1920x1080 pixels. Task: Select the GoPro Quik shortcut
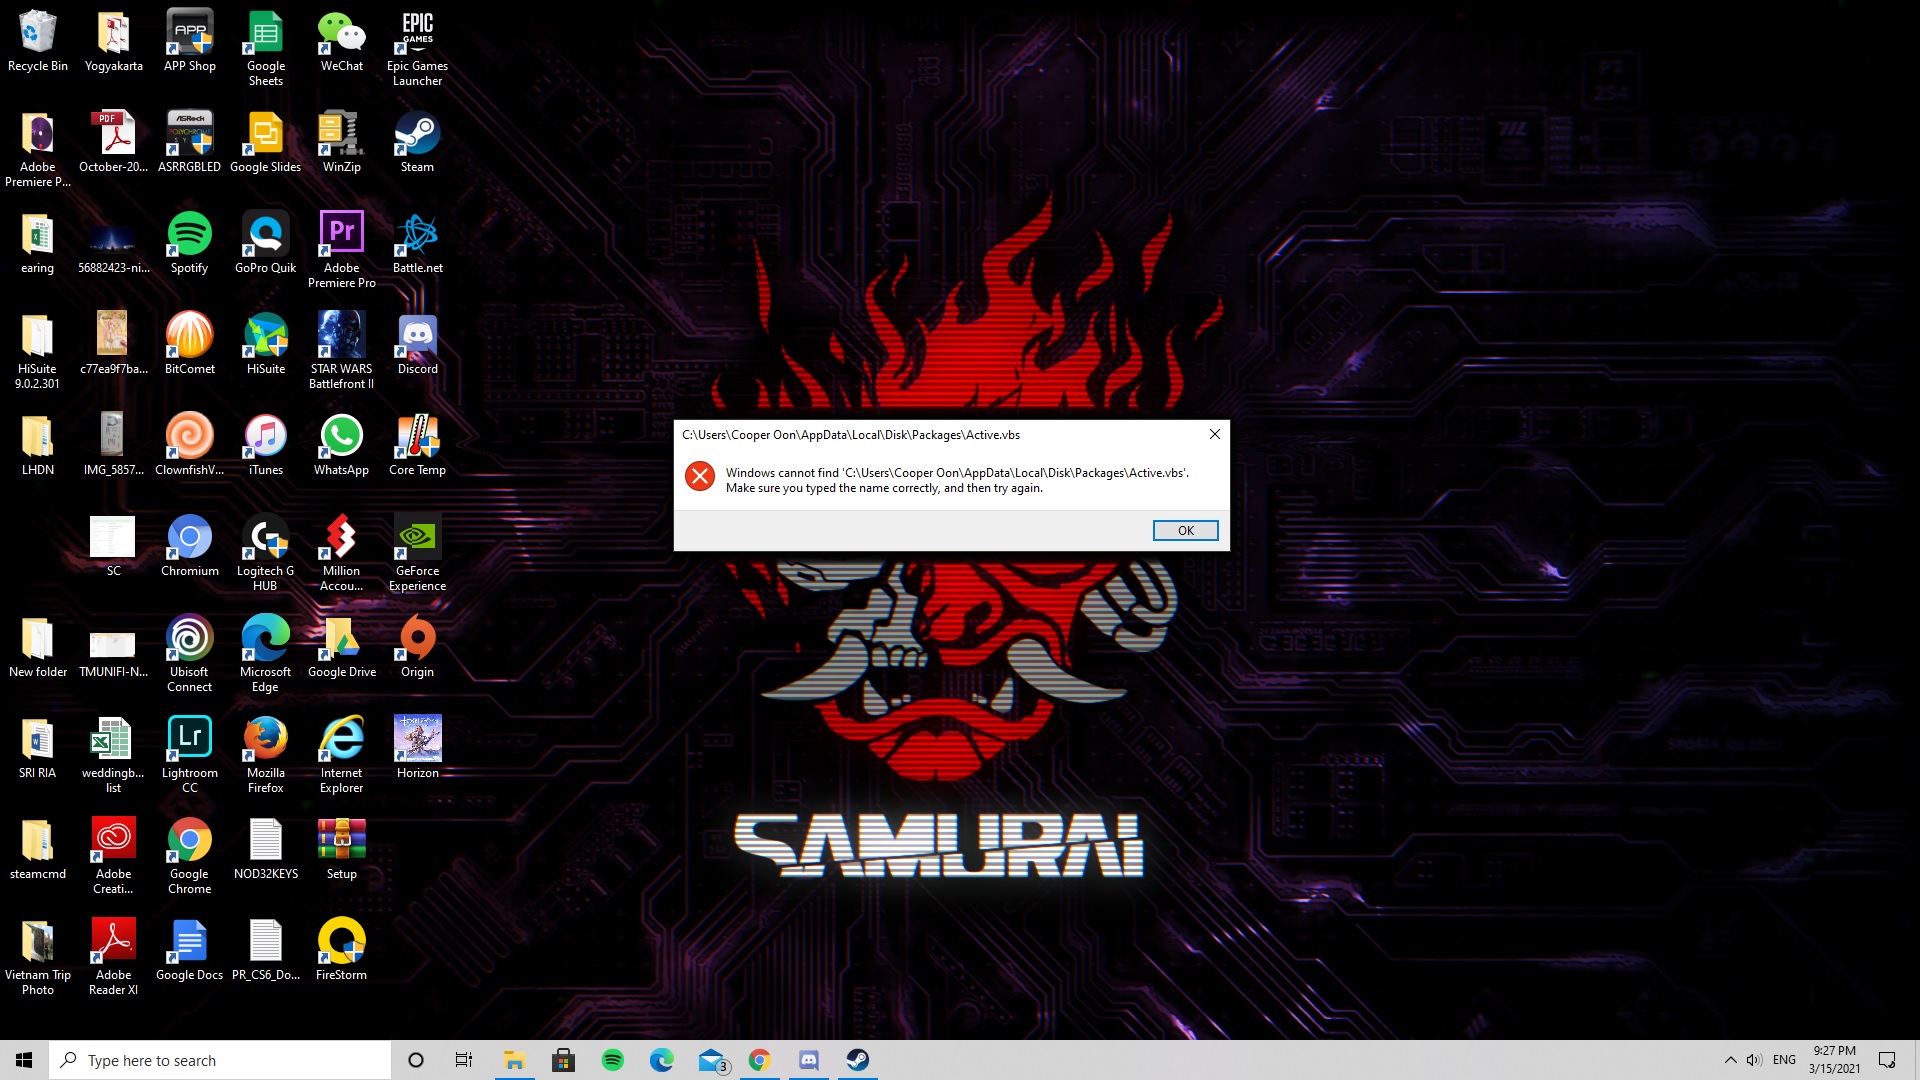(265, 244)
